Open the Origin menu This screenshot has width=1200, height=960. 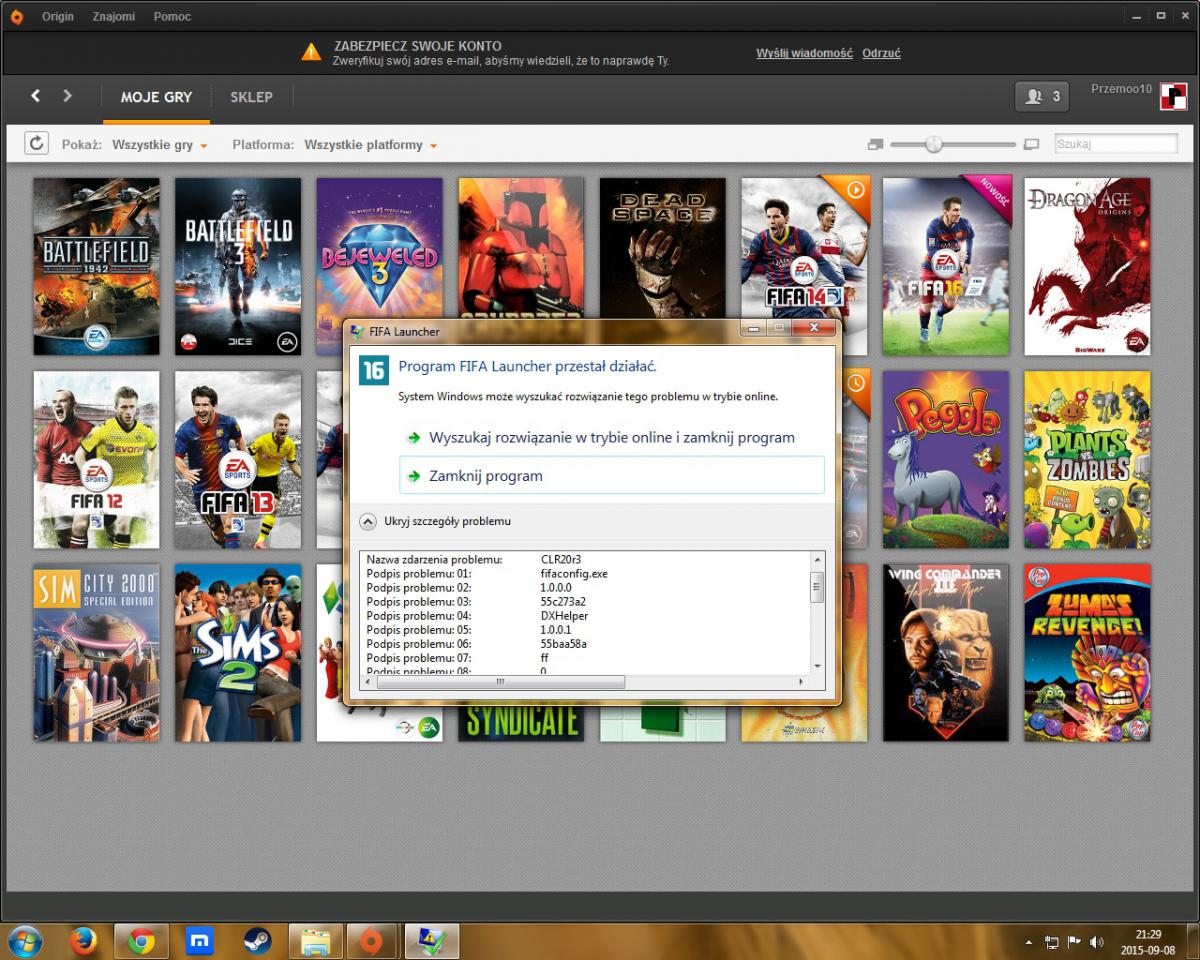(x=58, y=17)
